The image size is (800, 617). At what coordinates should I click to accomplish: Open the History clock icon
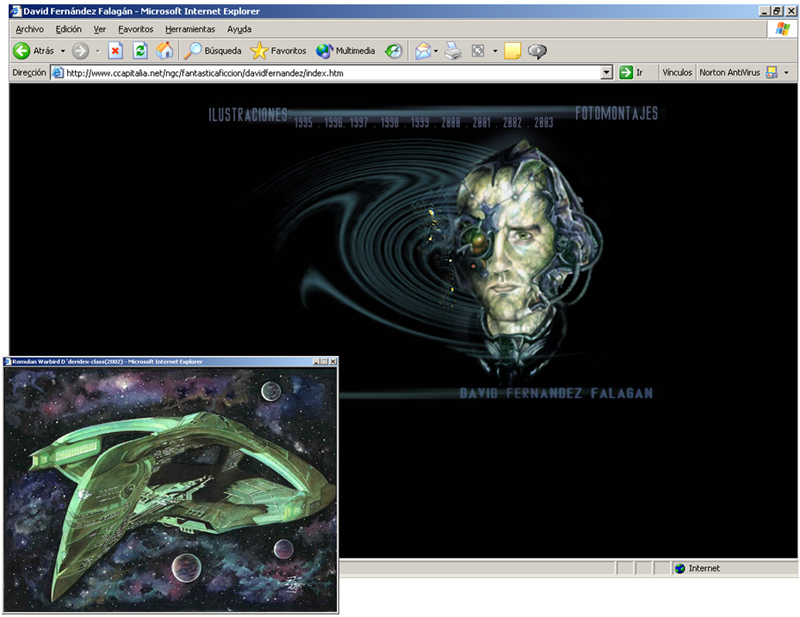[x=393, y=51]
